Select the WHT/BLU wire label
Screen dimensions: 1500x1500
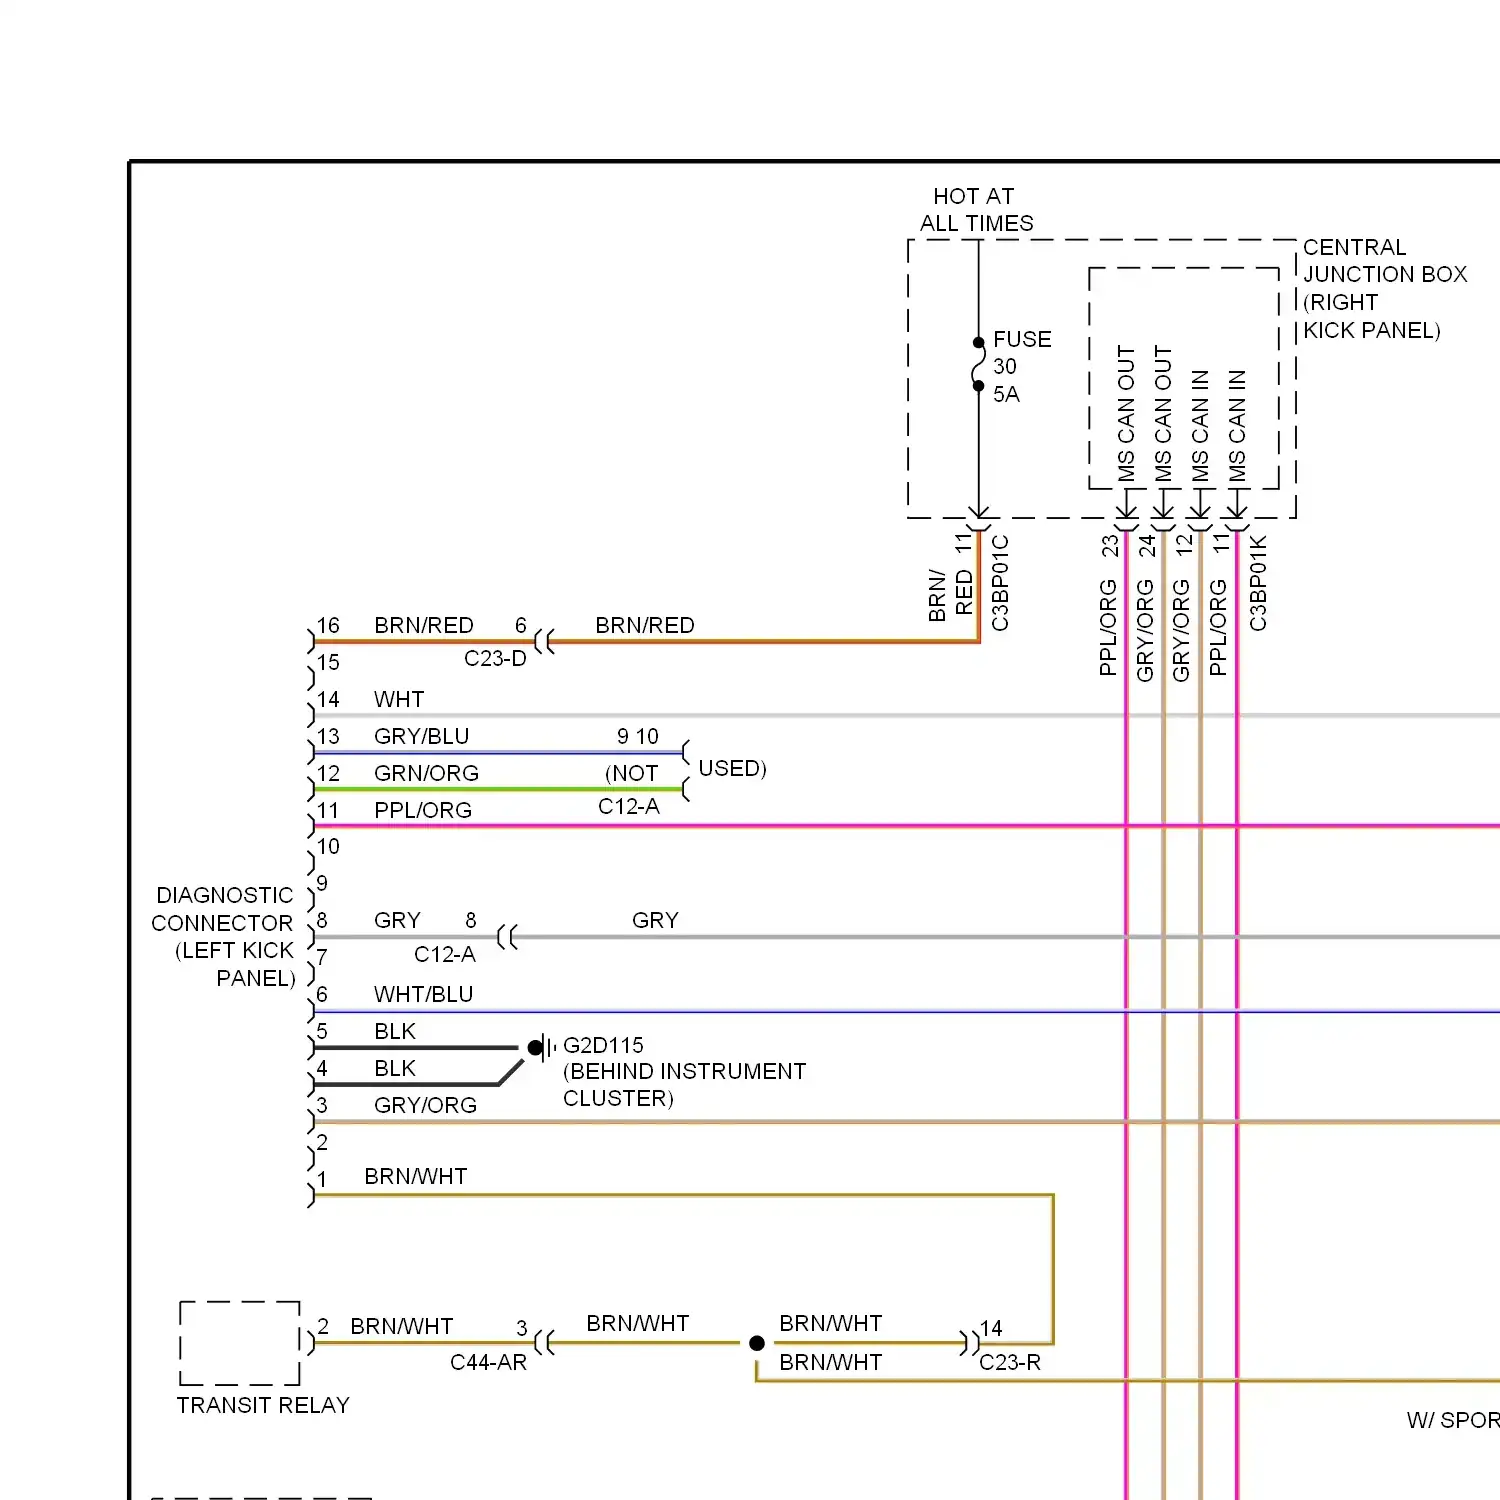point(423,995)
